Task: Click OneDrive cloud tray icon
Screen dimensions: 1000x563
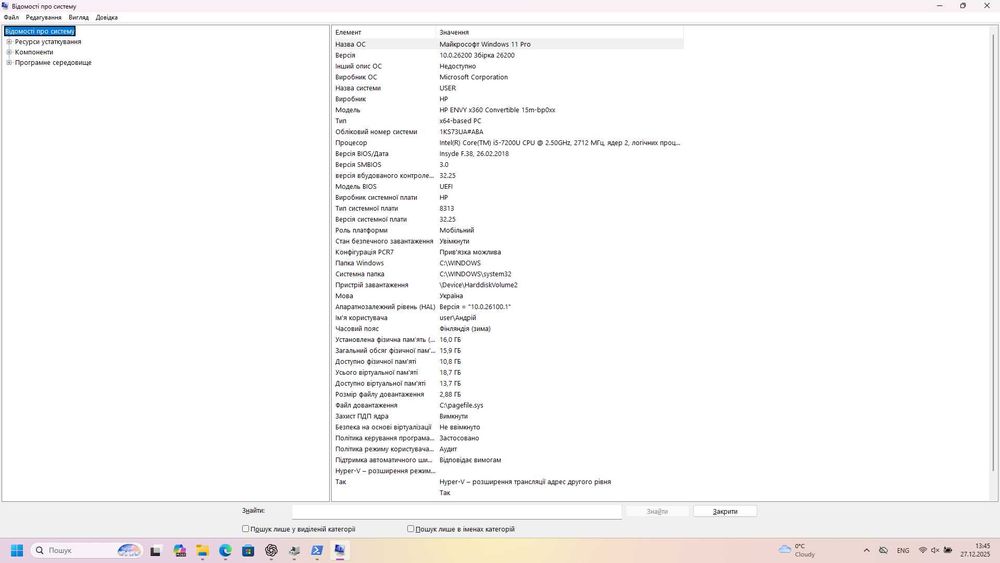Action: (x=883, y=550)
